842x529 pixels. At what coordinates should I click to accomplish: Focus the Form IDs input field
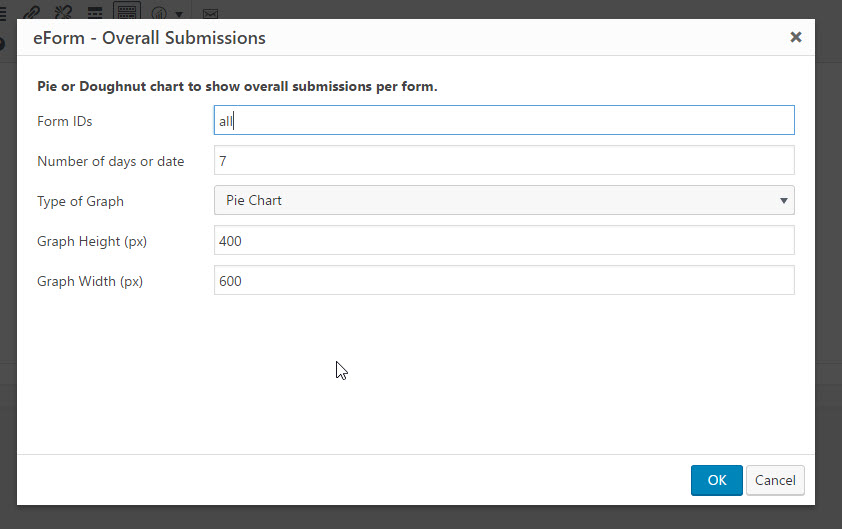coord(504,120)
